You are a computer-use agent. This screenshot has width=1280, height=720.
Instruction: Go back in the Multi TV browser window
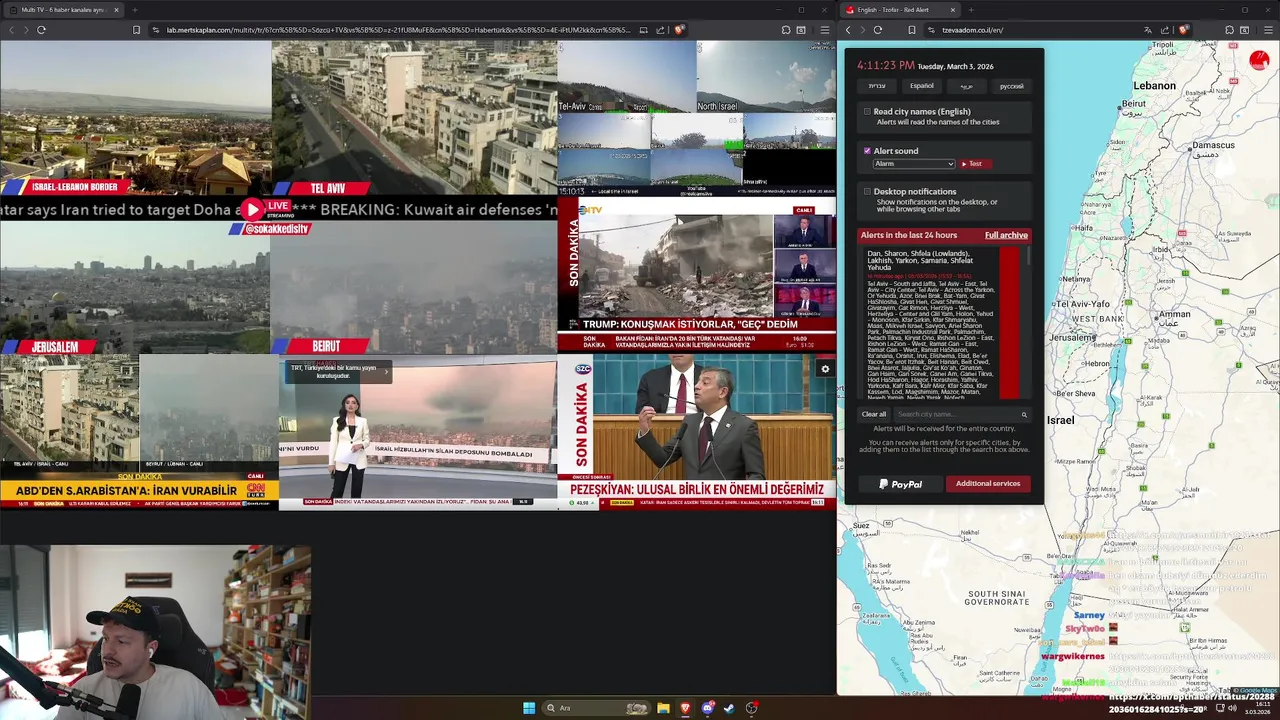point(11,30)
